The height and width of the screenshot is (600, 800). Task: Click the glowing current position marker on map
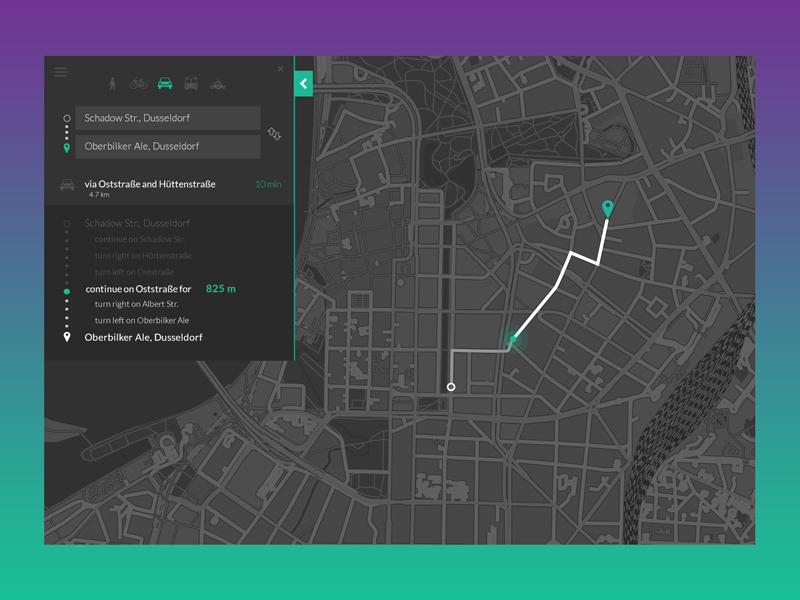(x=513, y=340)
